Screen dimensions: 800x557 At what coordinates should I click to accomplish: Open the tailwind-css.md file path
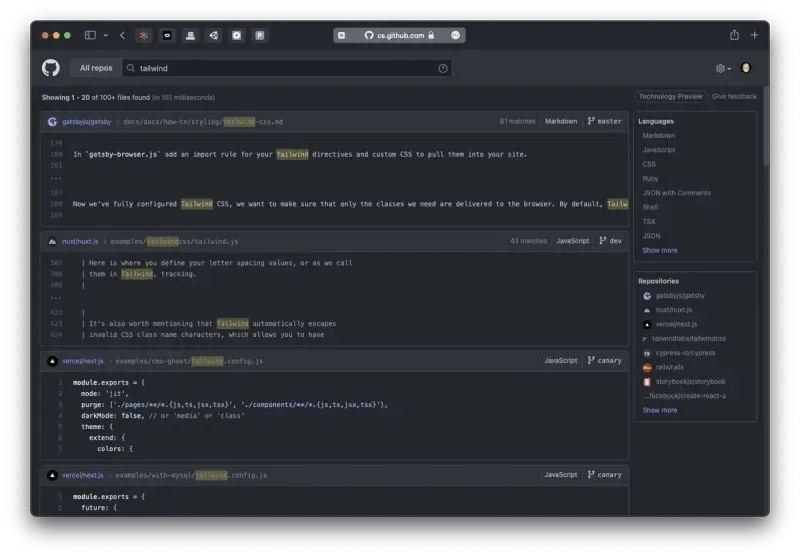[x=203, y=121]
